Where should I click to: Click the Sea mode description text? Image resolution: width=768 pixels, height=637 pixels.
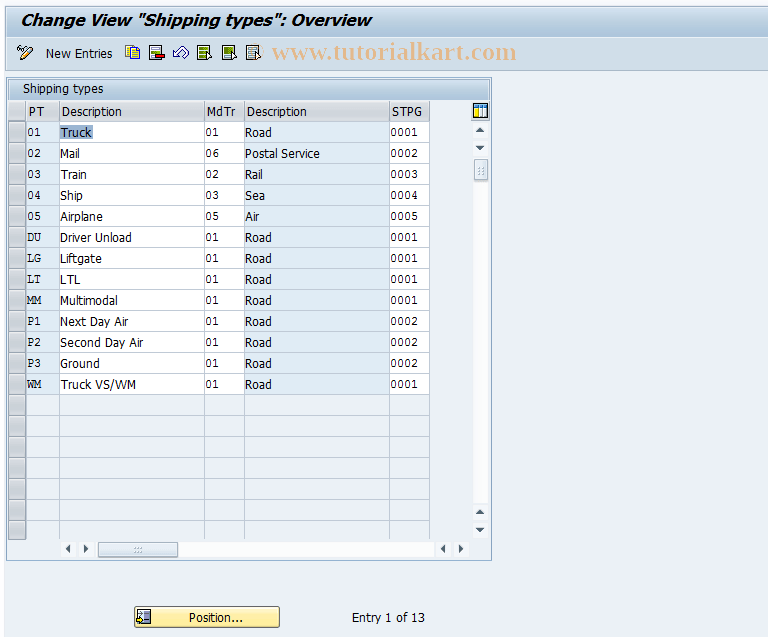(255, 195)
